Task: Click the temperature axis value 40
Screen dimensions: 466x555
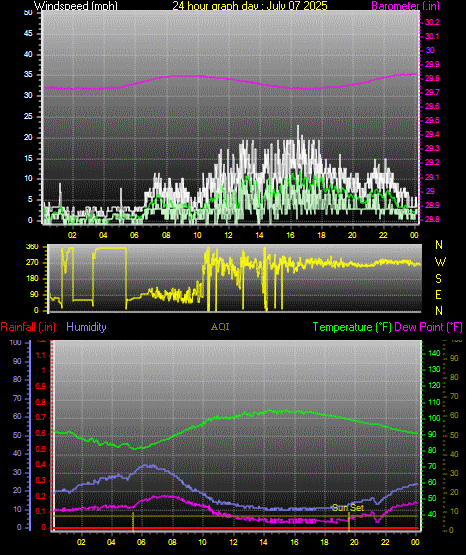Action: (x=432, y=514)
